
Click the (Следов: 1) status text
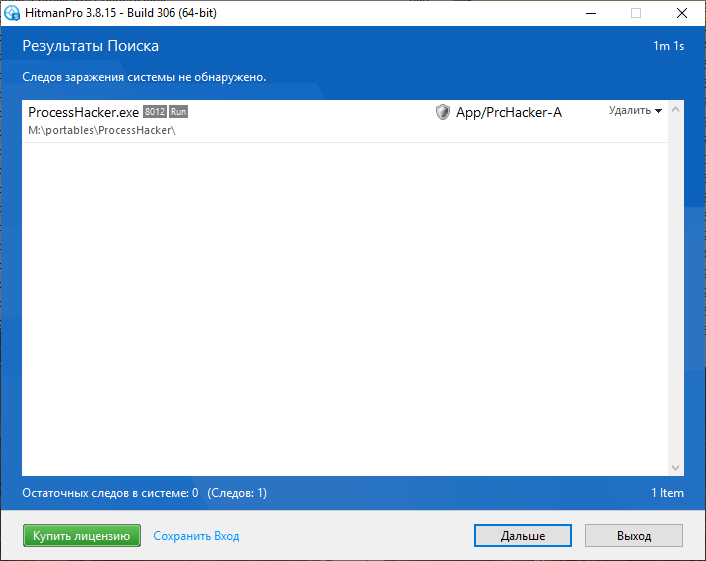237,493
